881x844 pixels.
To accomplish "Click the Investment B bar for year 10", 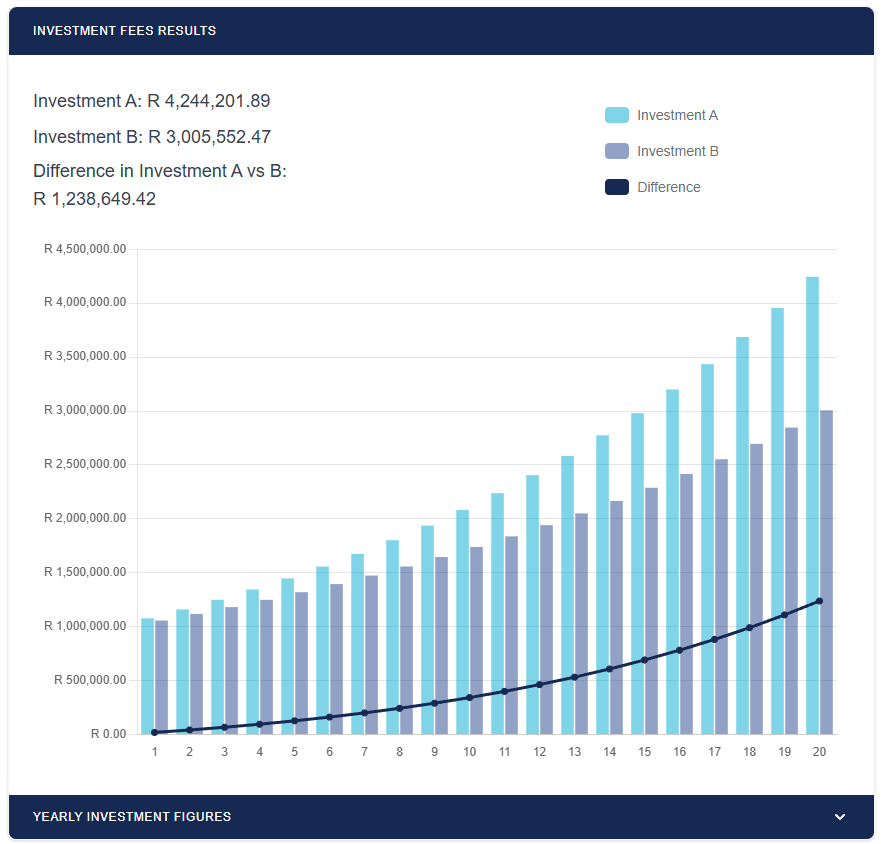I will coord(476,640).
